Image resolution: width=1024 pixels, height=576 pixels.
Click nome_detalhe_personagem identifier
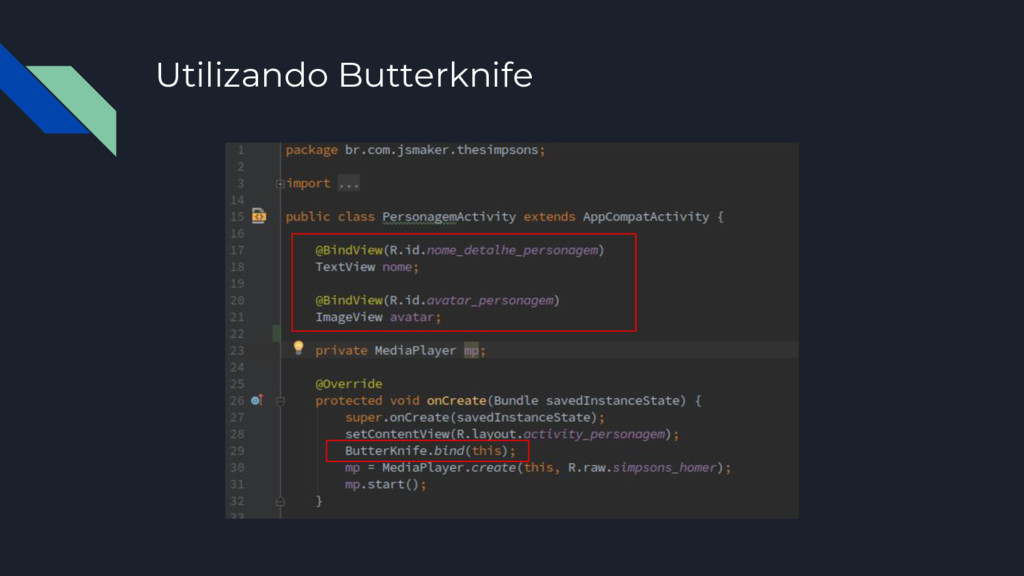512,250
